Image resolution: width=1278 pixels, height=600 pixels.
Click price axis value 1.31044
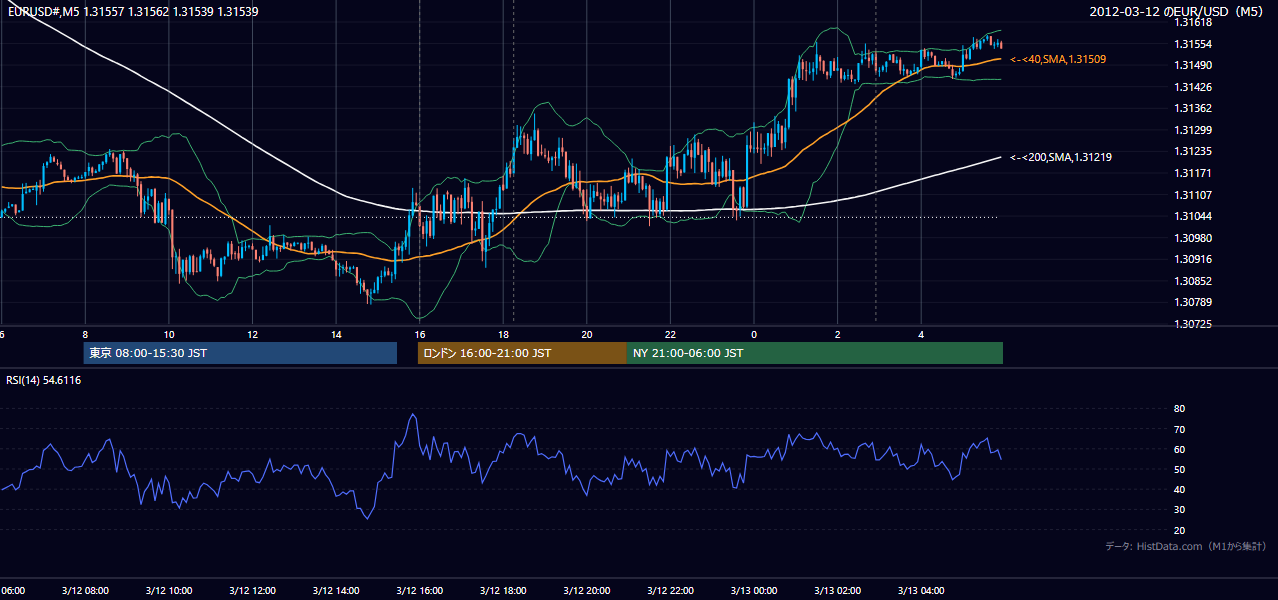point(1192,216)
